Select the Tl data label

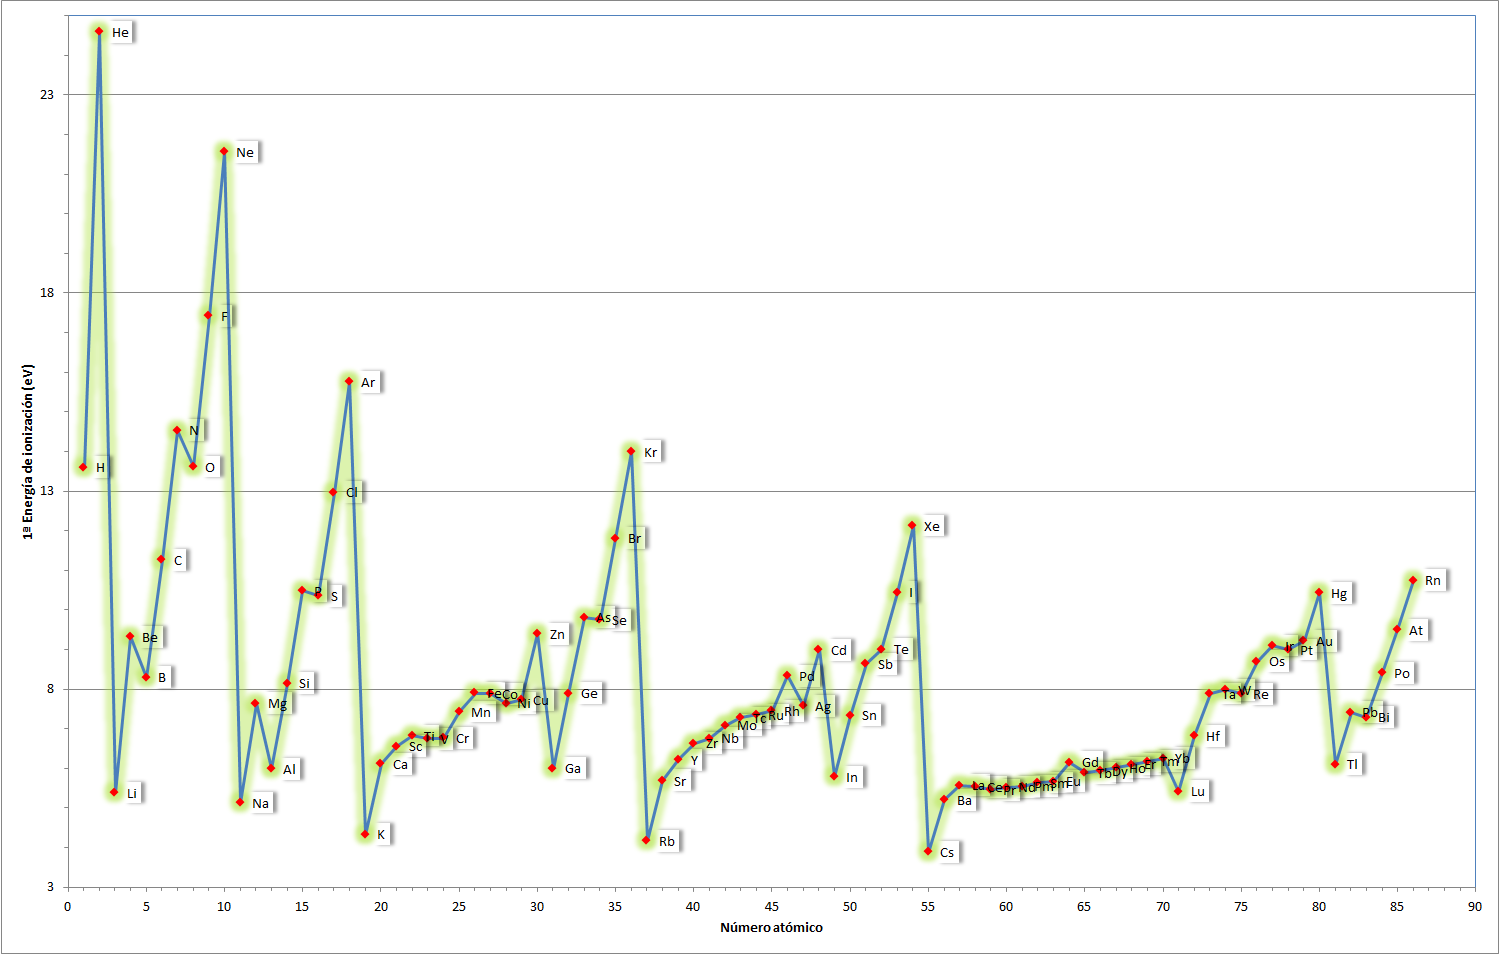[1352, 764]
